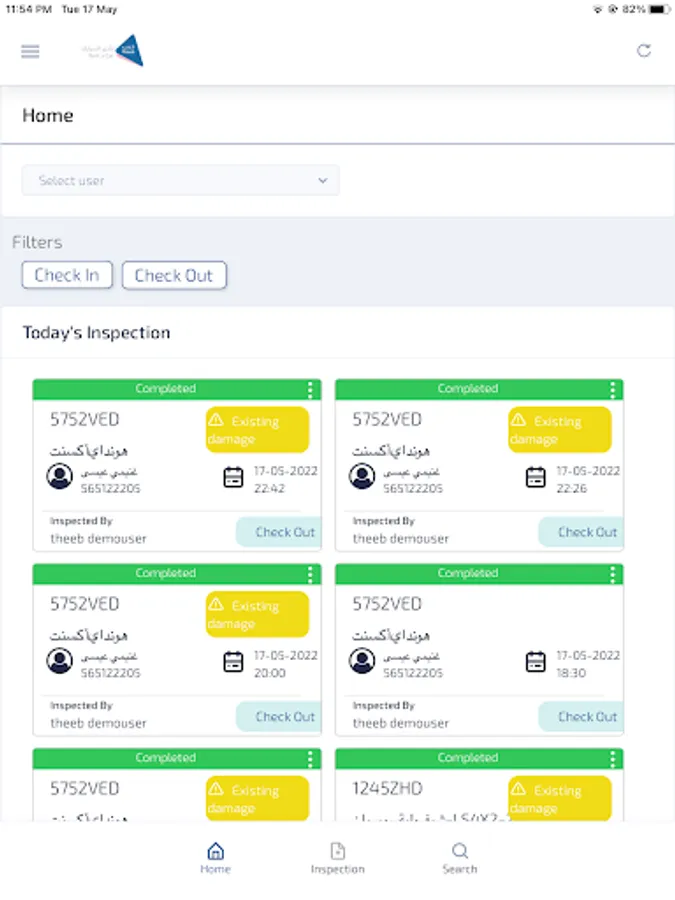Click Check Out button on 18:30 card
Viewport: 675px width, 900px height.
tap(581, 716)
